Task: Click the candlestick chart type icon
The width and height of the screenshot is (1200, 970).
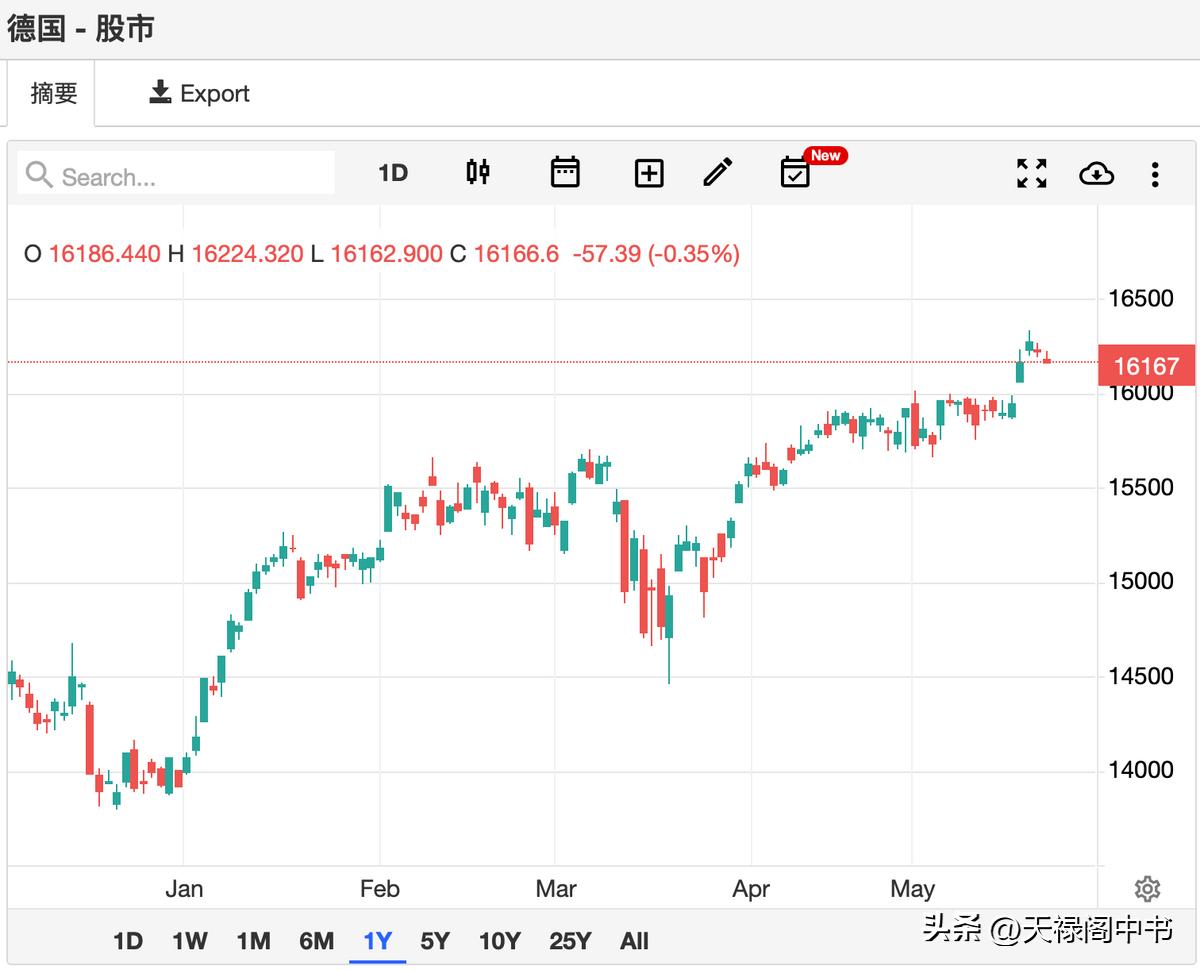Action: pyautogui.click(x=478, y=173)
